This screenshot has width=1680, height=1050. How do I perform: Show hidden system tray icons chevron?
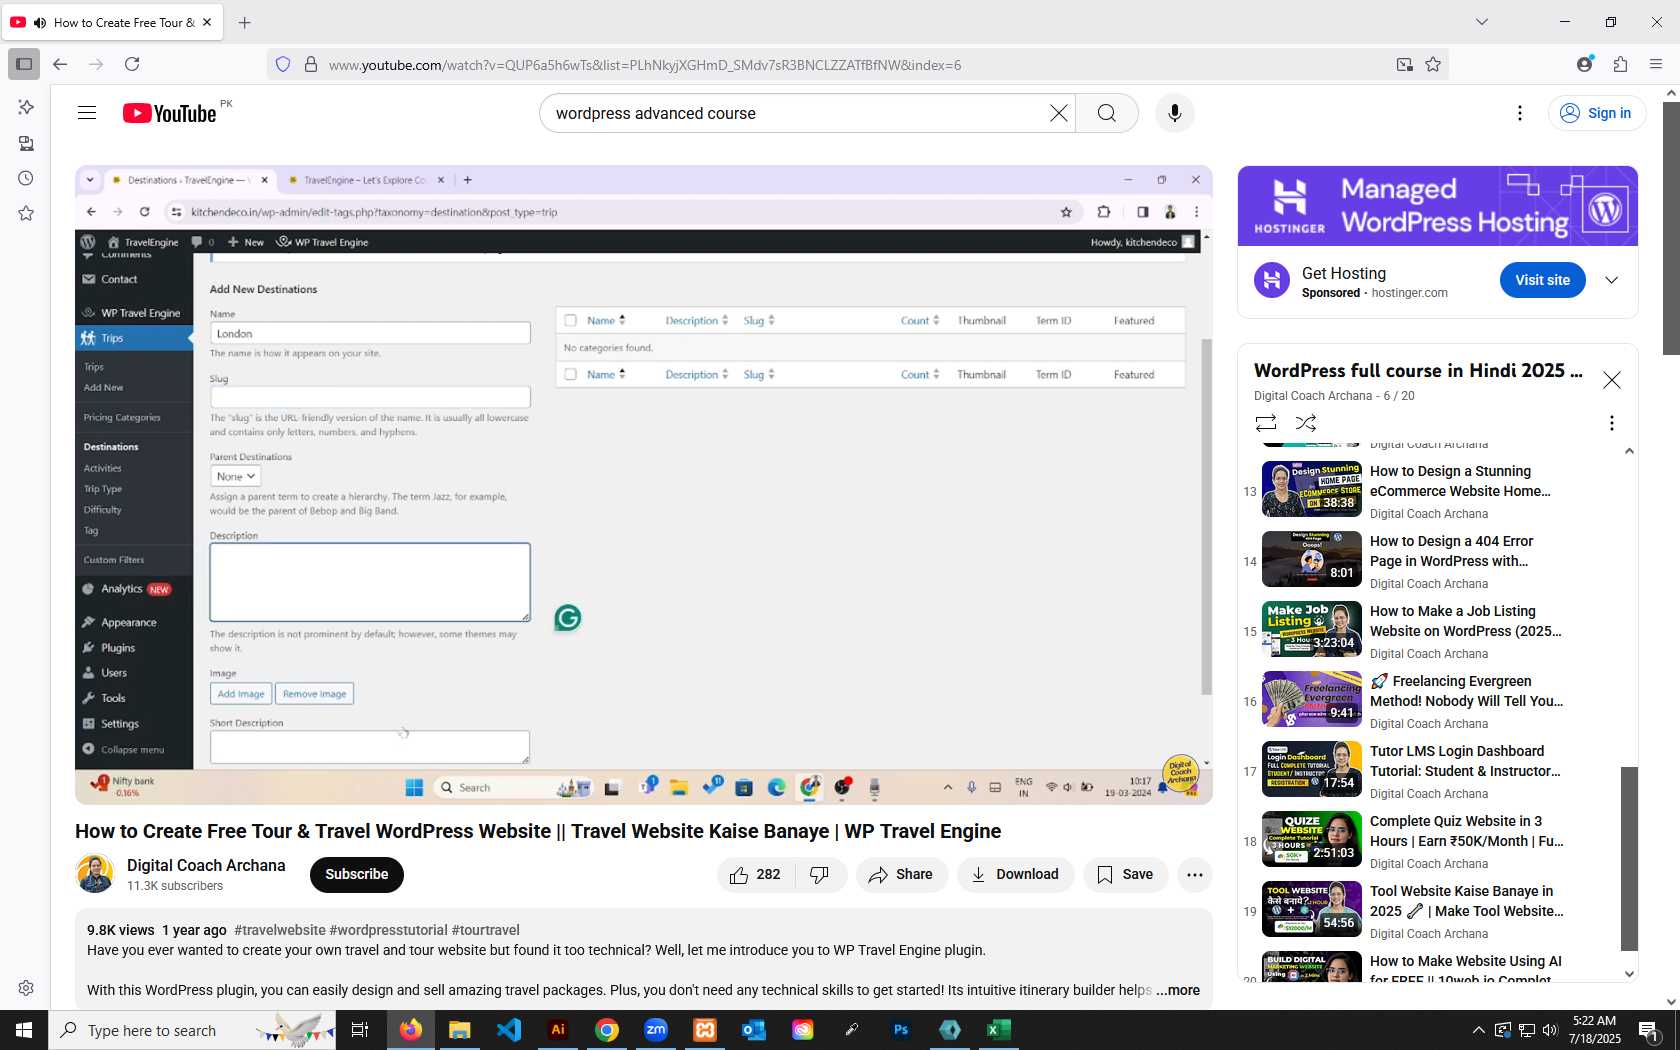coord(1478,1030)
